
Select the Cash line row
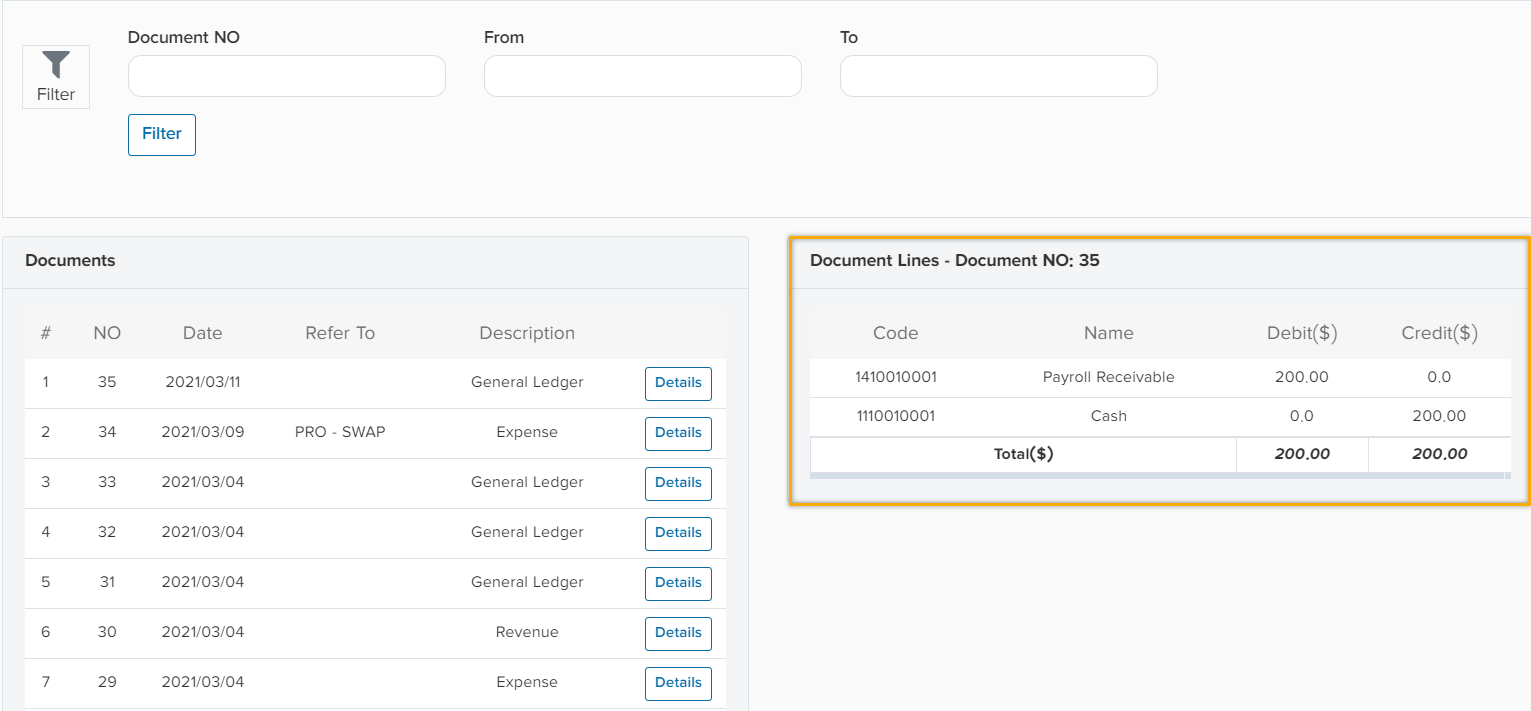1108,416
